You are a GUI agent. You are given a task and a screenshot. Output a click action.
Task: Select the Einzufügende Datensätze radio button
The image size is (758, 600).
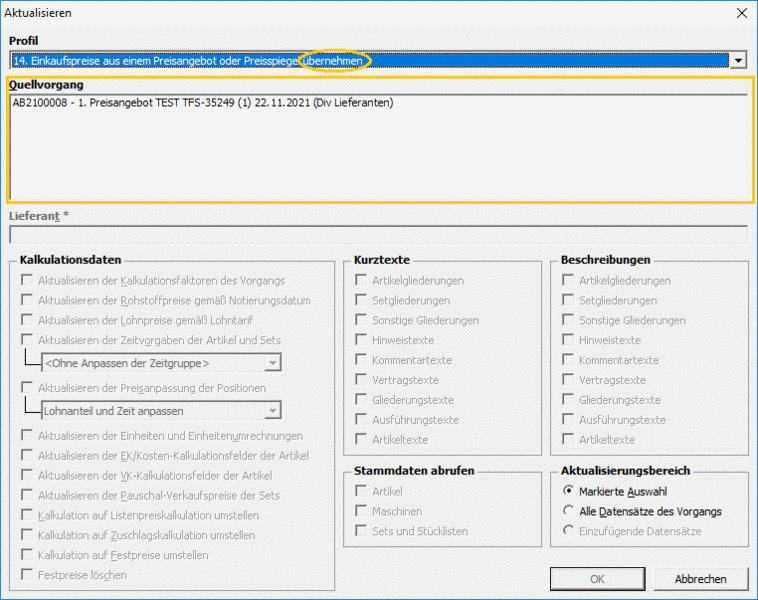pyautogui.click(x=568, y=530)
